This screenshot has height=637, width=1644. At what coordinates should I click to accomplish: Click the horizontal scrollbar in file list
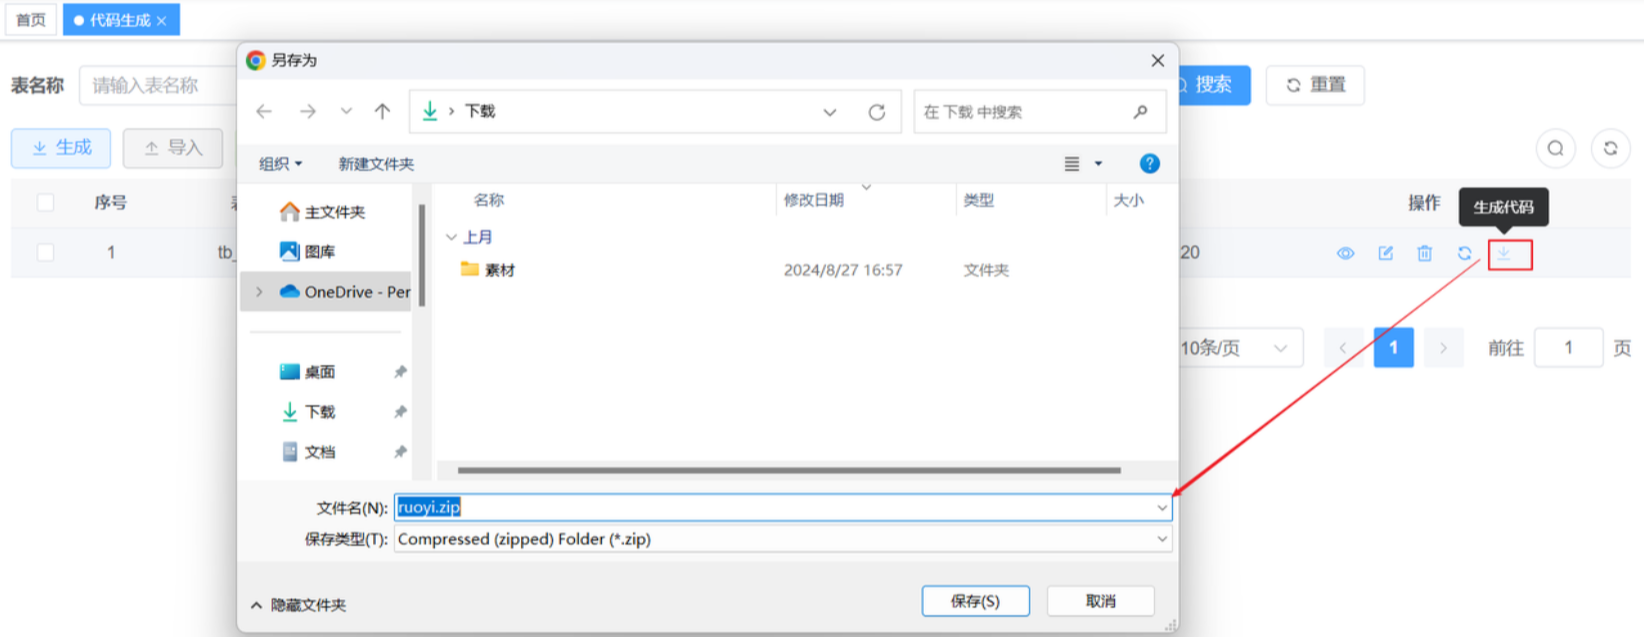[x=788, y=470]
